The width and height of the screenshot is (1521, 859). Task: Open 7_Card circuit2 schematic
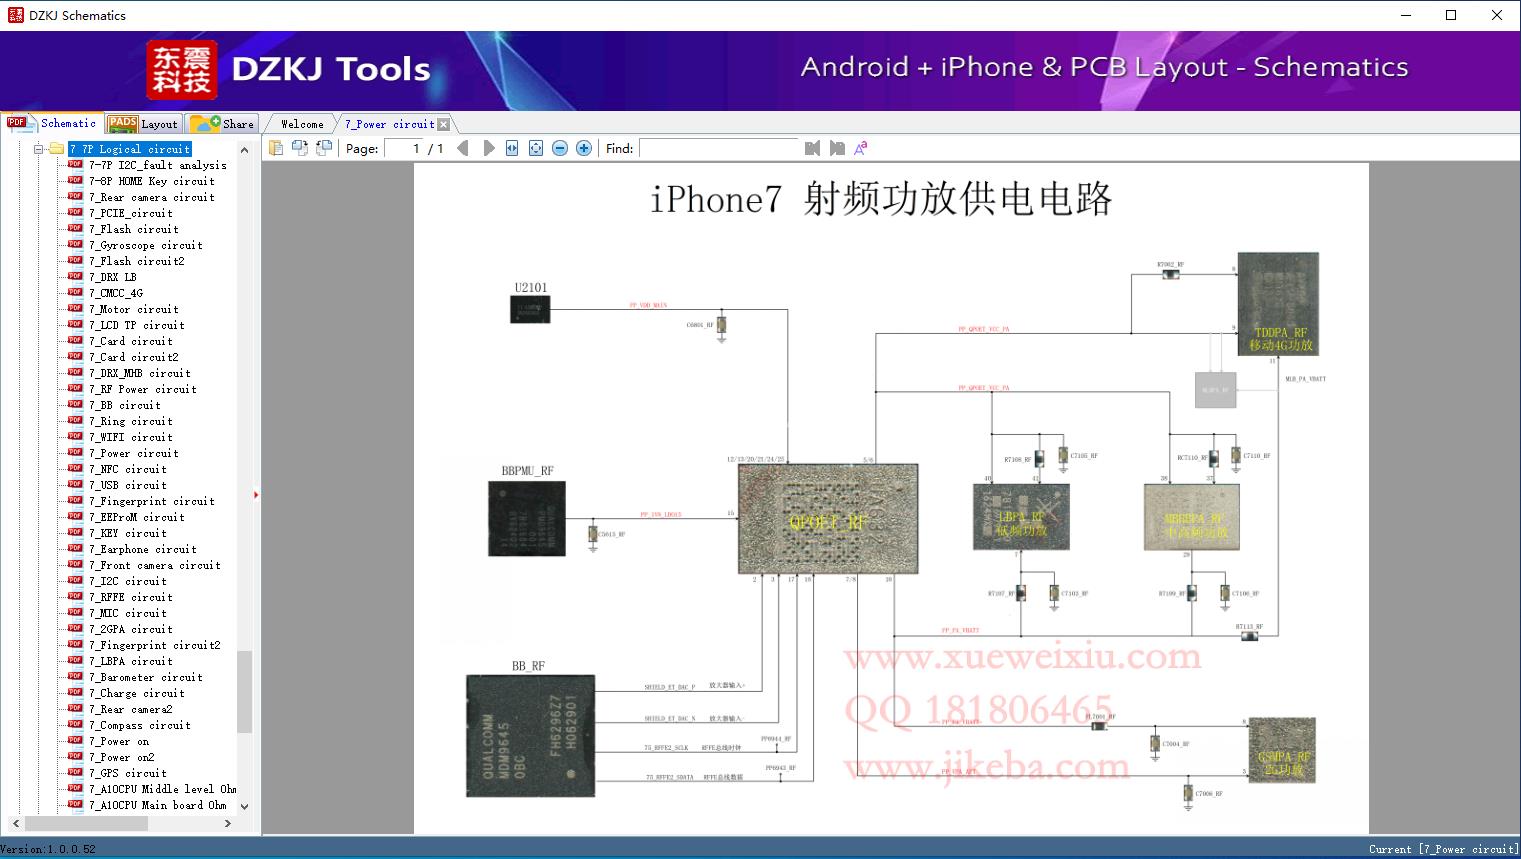(x=134, y=357)
